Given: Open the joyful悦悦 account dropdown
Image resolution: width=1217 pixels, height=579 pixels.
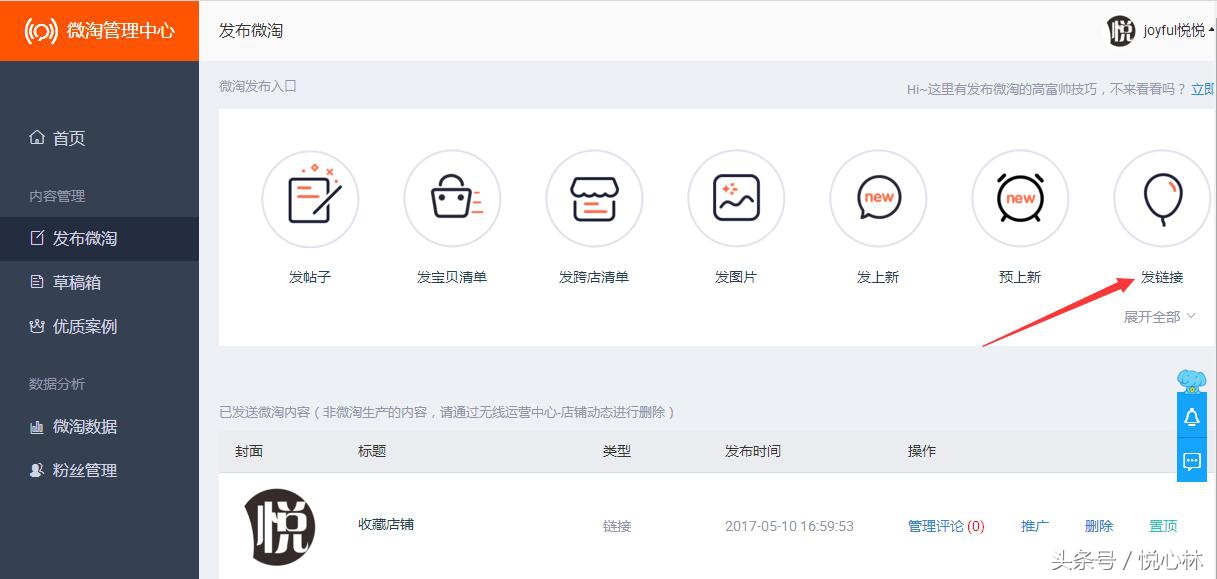Looking at the screenshot, I should tap(1163, 30).
